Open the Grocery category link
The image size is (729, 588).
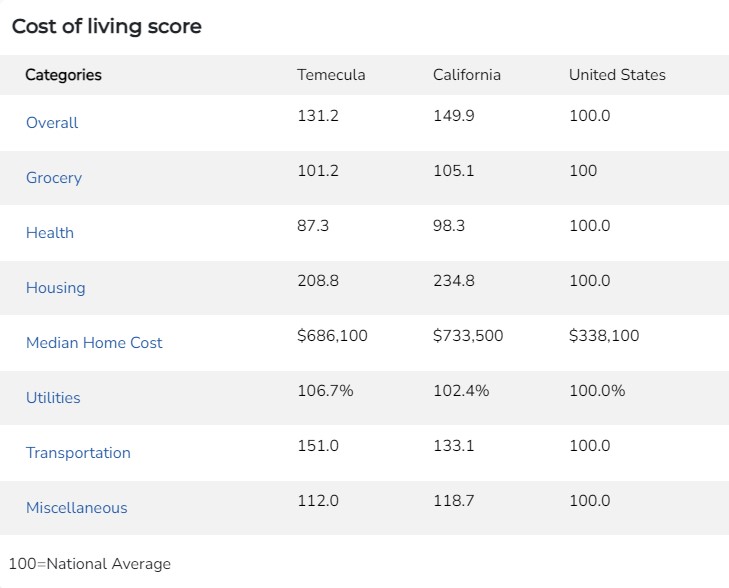point(54,178)
